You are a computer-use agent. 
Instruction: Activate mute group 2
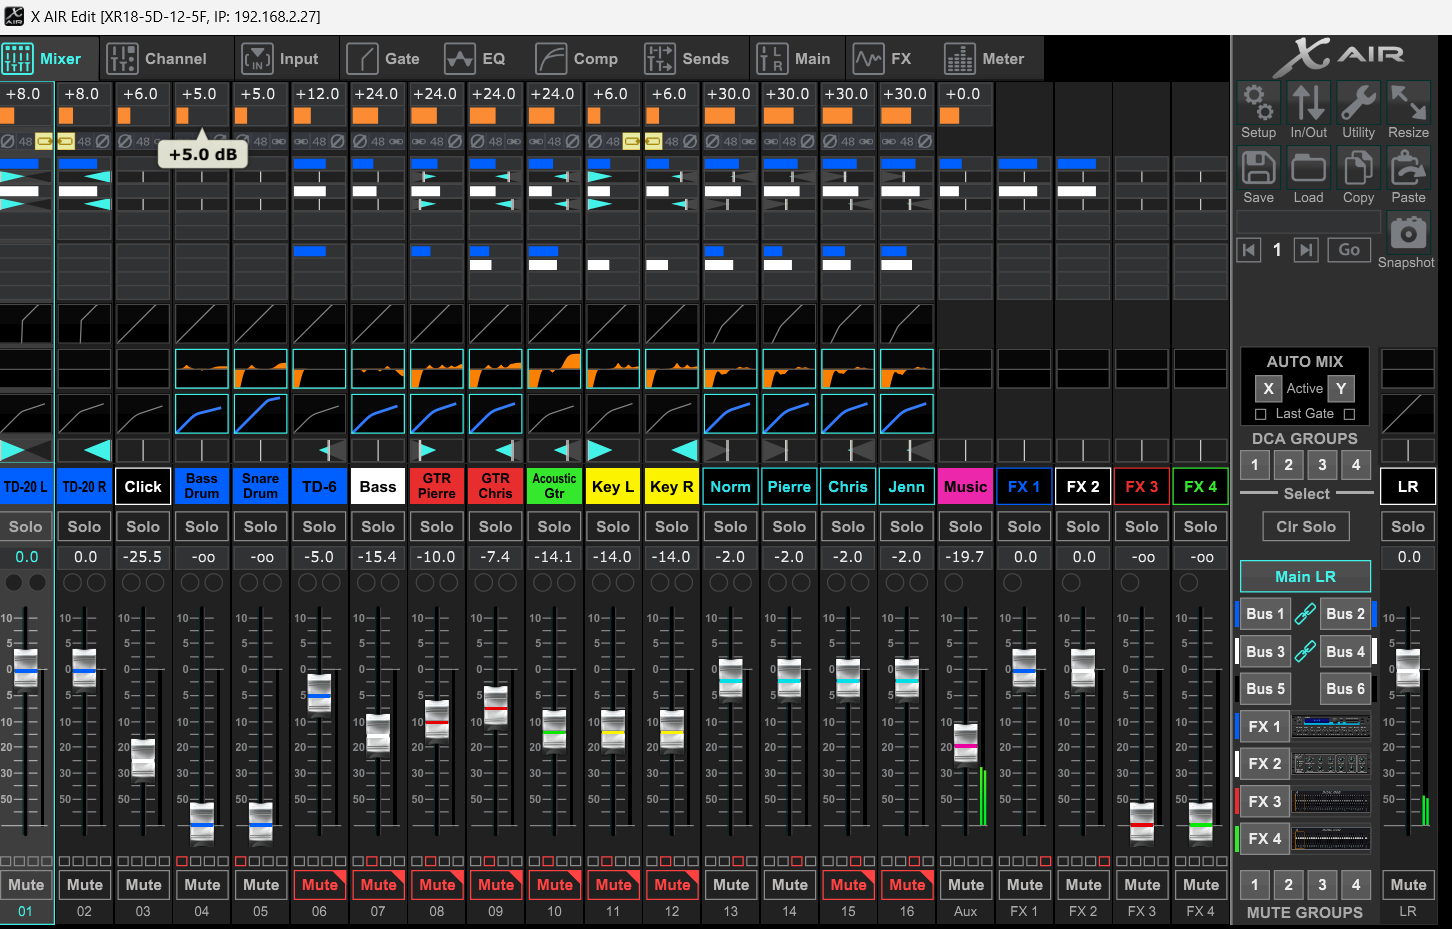click(1288, 884)
